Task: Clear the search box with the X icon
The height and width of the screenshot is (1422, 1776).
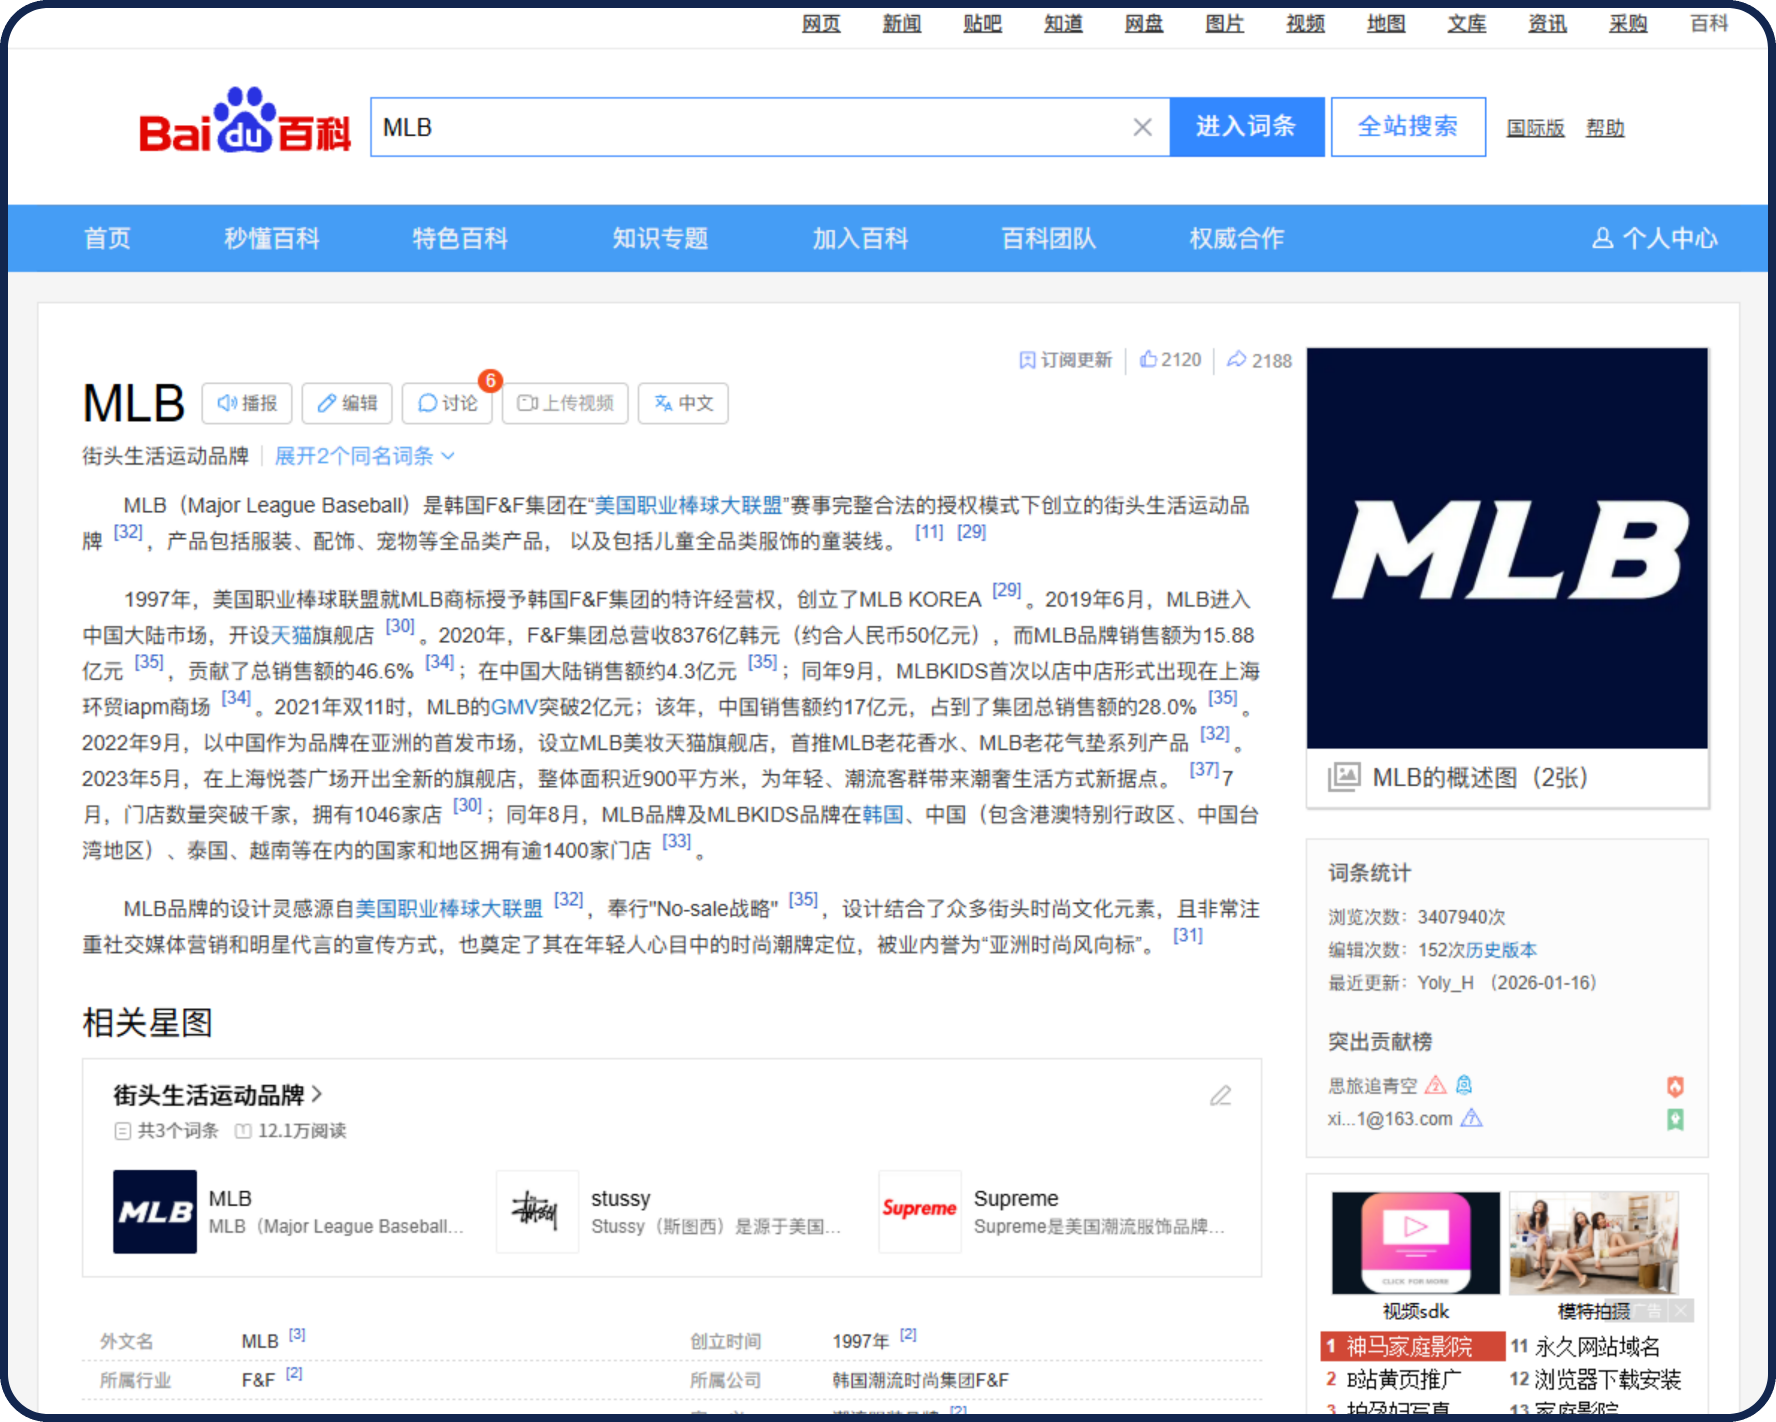Action: coord(1142,127)
